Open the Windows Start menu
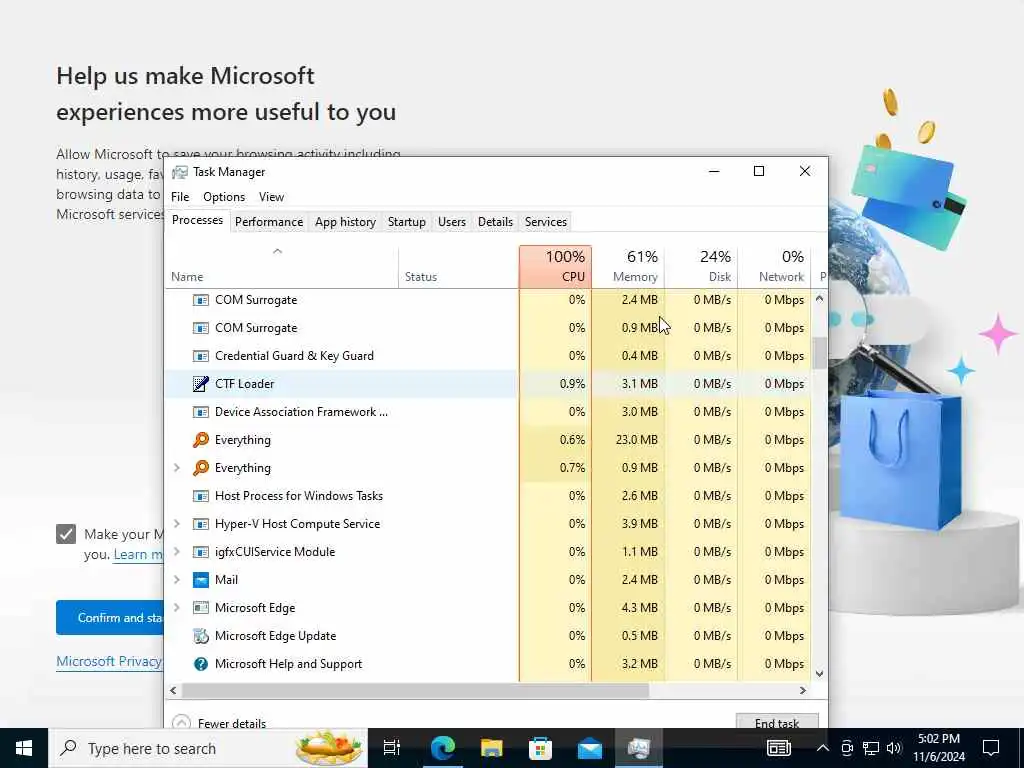Image resolution: width=1024 pixels, height=768 pixels. click(24, 748)
